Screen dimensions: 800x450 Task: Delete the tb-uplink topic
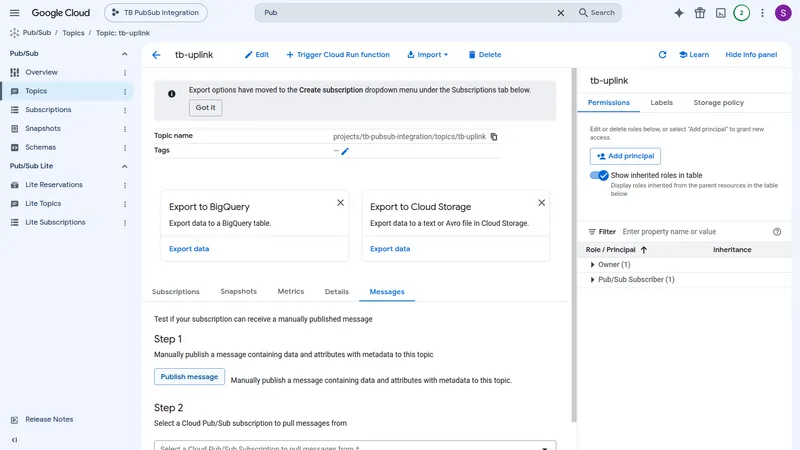(x=485, y=55)
